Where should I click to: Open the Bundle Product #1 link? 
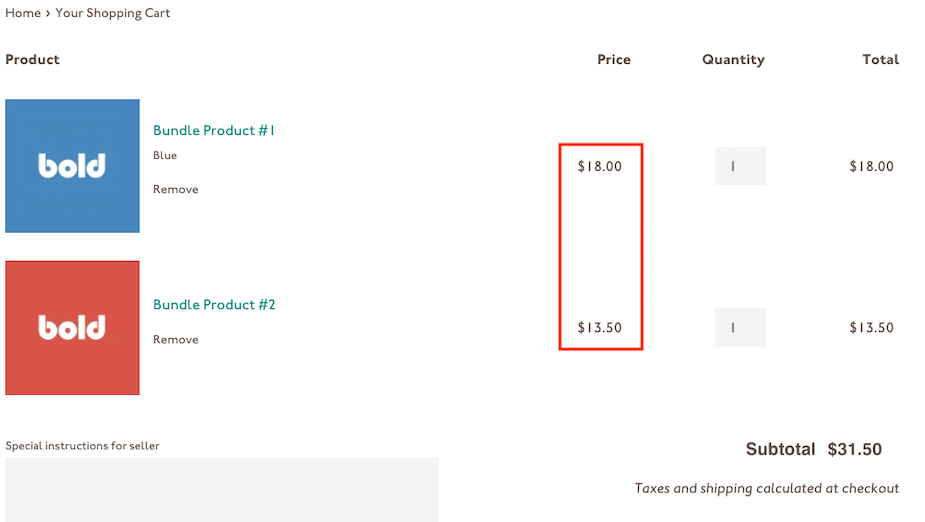[214, 130]
